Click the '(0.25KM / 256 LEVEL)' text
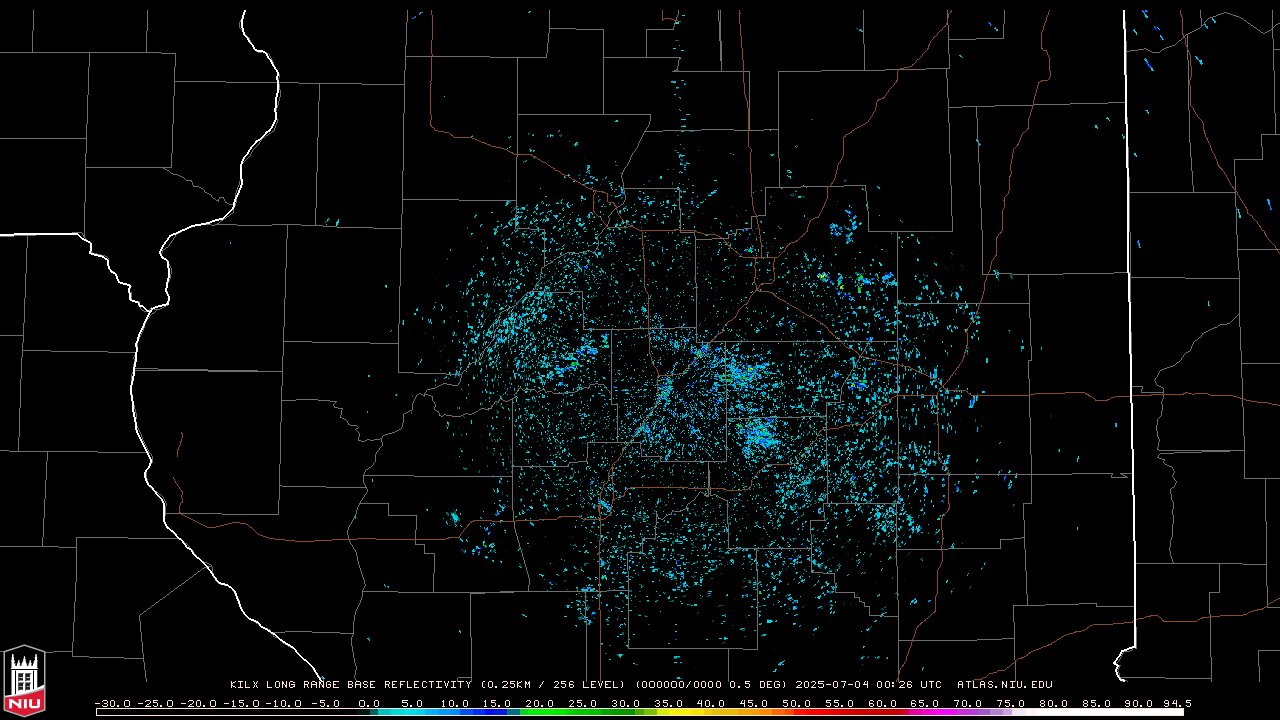 pos(553,685)
